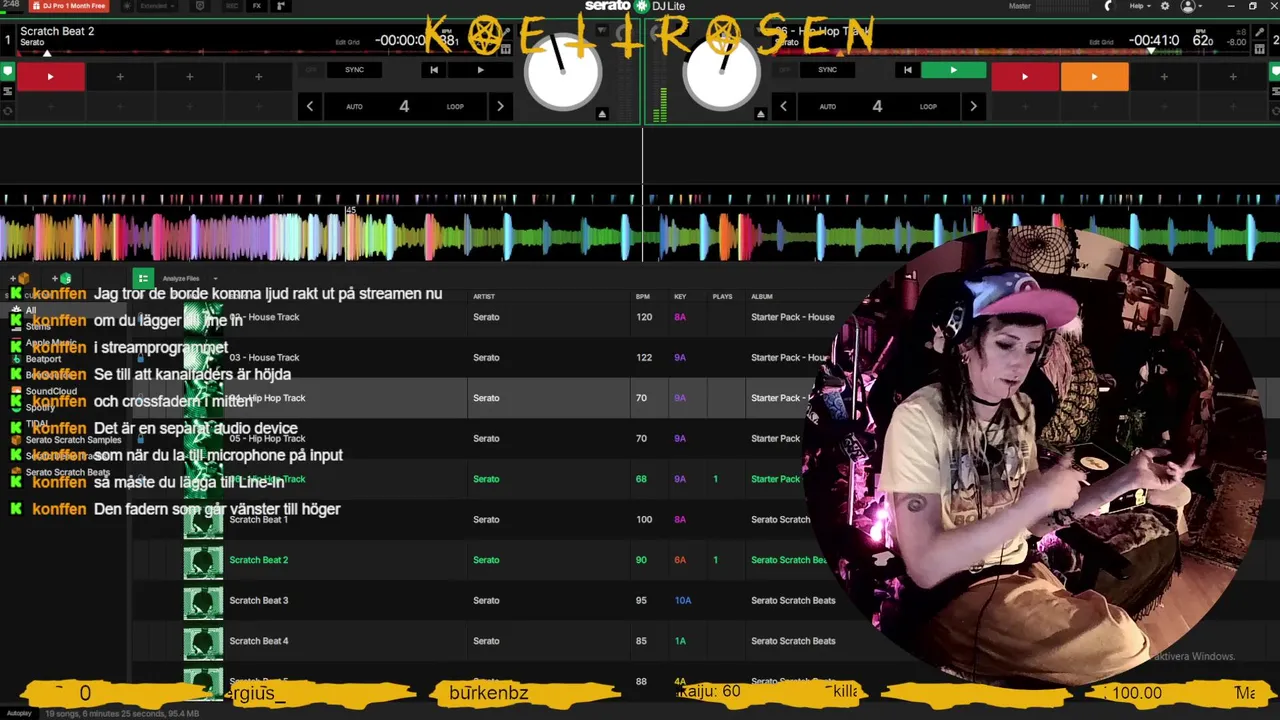The image size is (1280, 720).
Task: Eject track from the left deck
Action: pyautogui.click(x=602, y=114)
